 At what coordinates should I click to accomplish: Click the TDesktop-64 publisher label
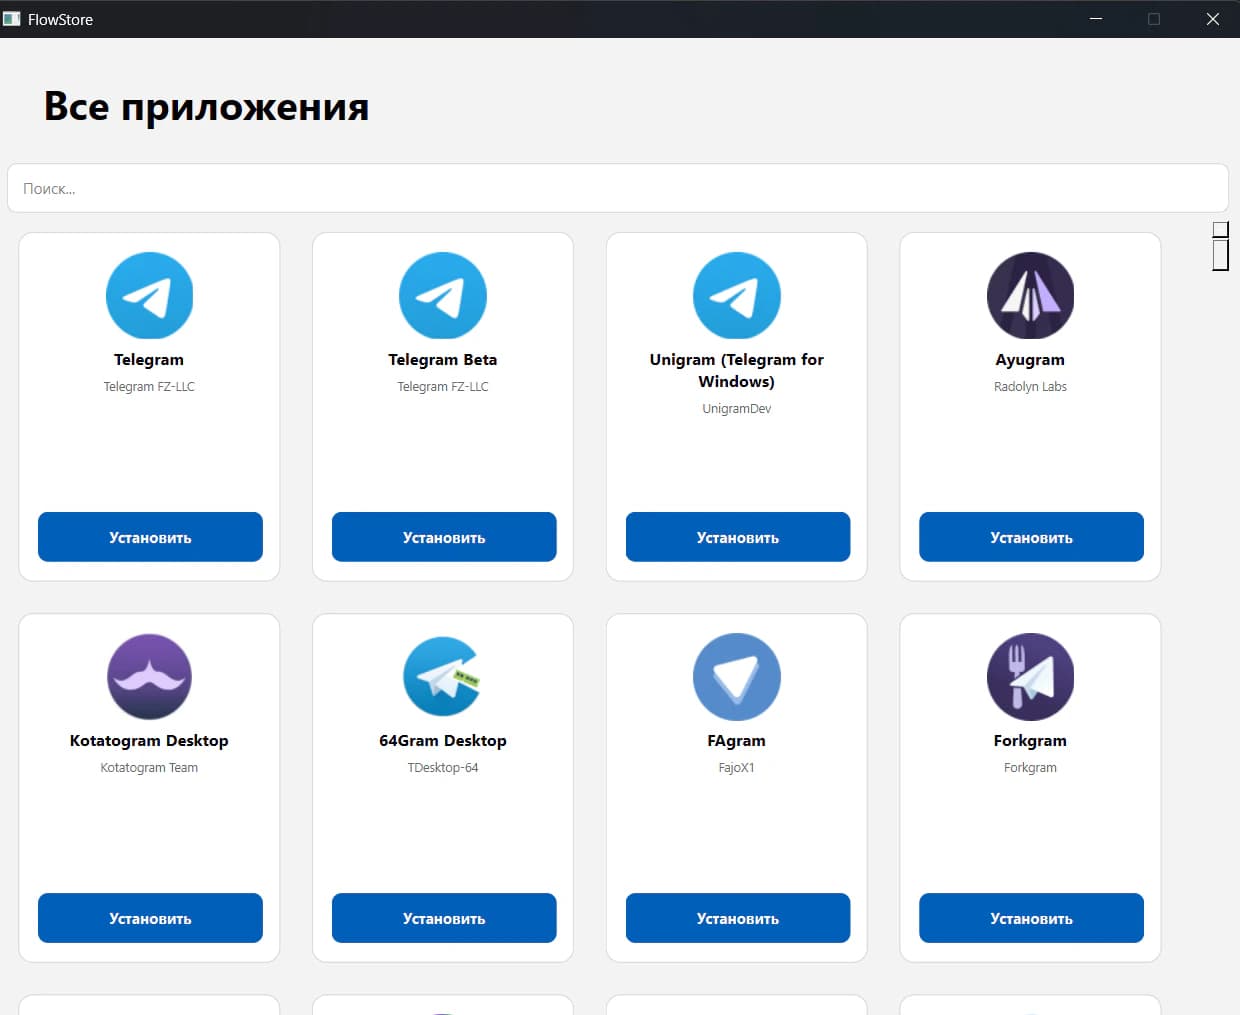tap(443, 768)
